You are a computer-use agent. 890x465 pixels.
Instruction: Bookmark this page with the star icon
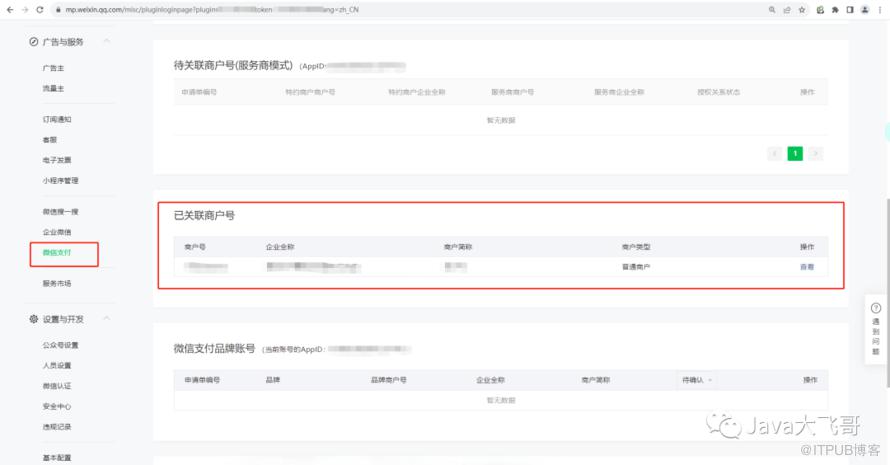[x=801, y=10]
